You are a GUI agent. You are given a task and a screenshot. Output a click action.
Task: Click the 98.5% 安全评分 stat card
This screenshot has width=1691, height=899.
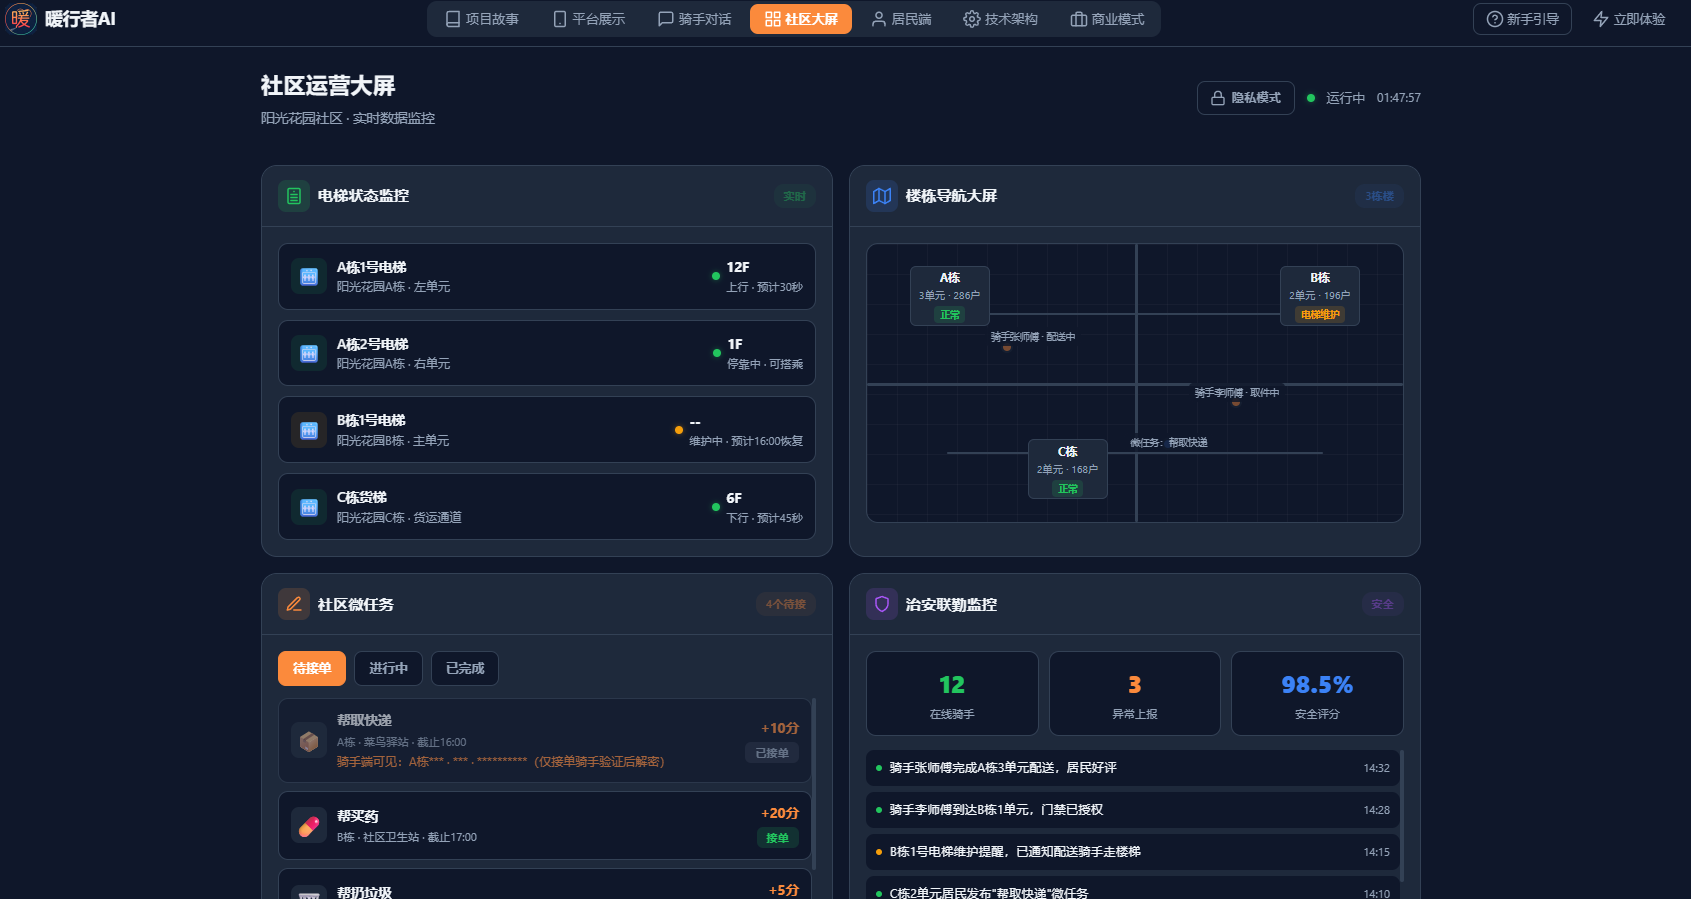(1317, 694)
